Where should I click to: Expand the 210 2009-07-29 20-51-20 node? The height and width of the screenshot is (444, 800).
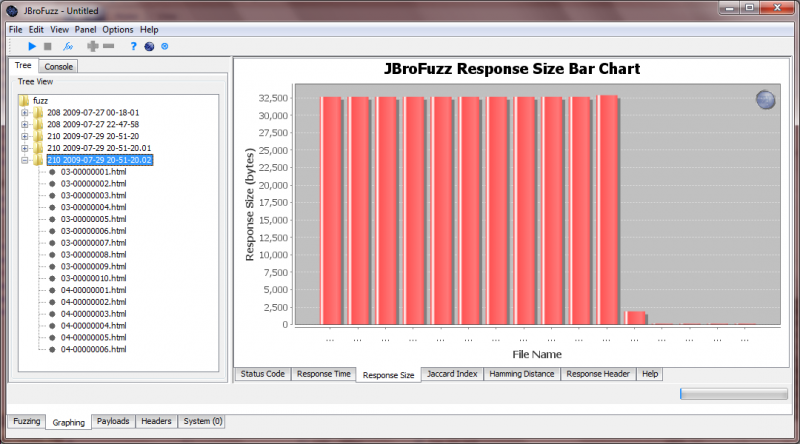[24, 136]
